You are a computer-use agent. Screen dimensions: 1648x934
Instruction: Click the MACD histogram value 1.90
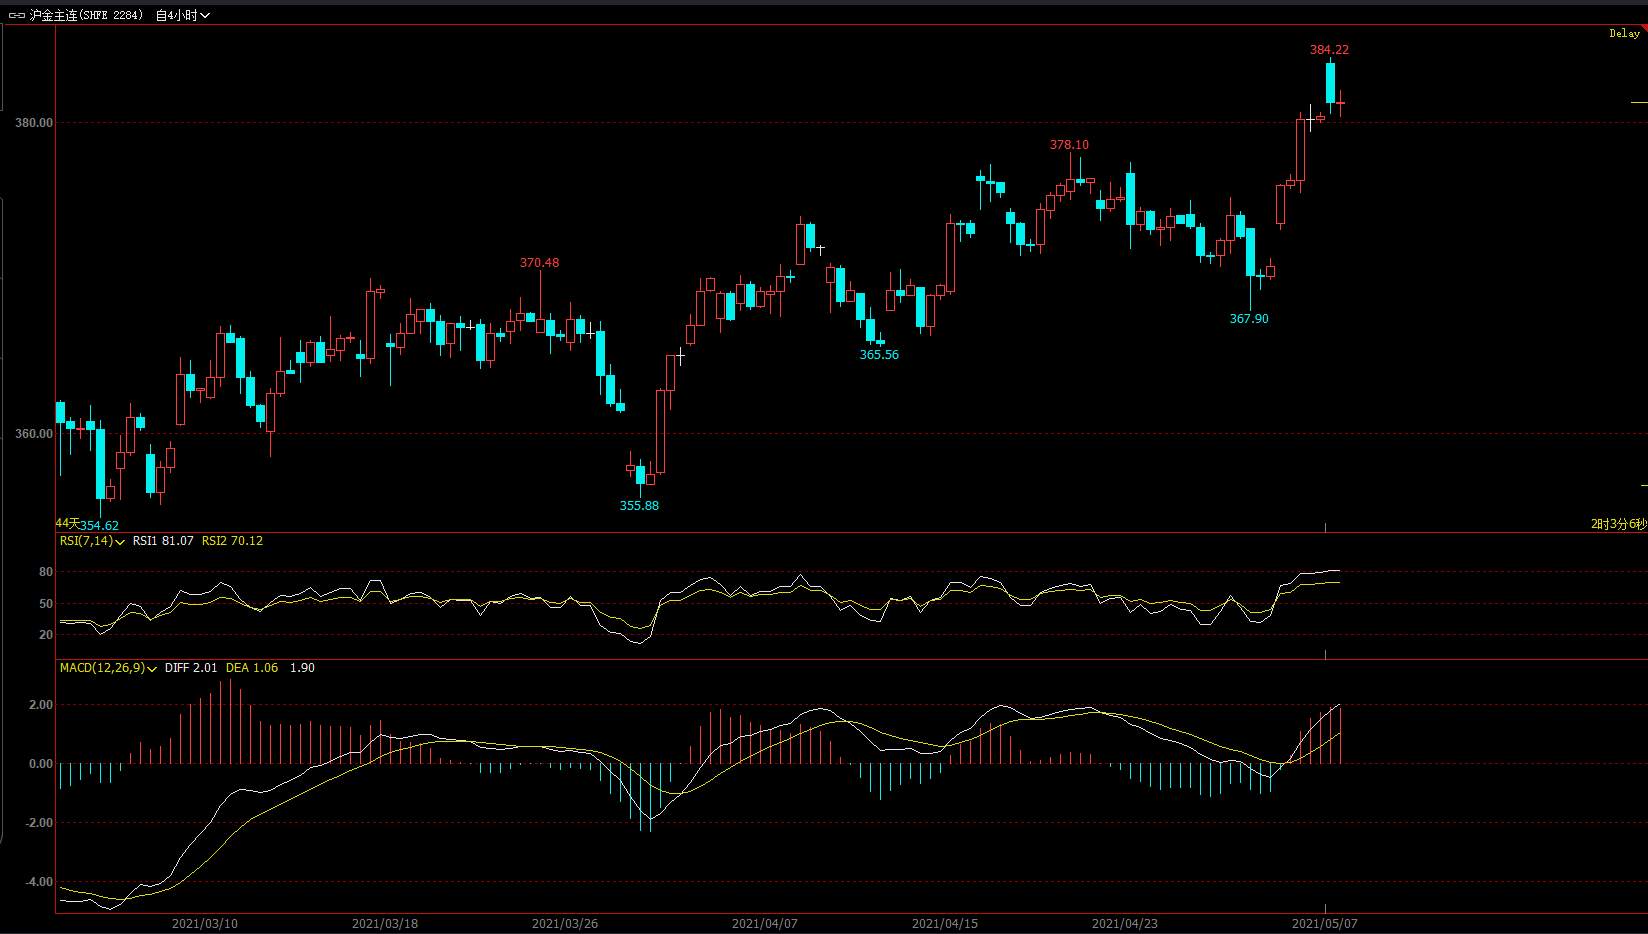click(x=302, y=668)
